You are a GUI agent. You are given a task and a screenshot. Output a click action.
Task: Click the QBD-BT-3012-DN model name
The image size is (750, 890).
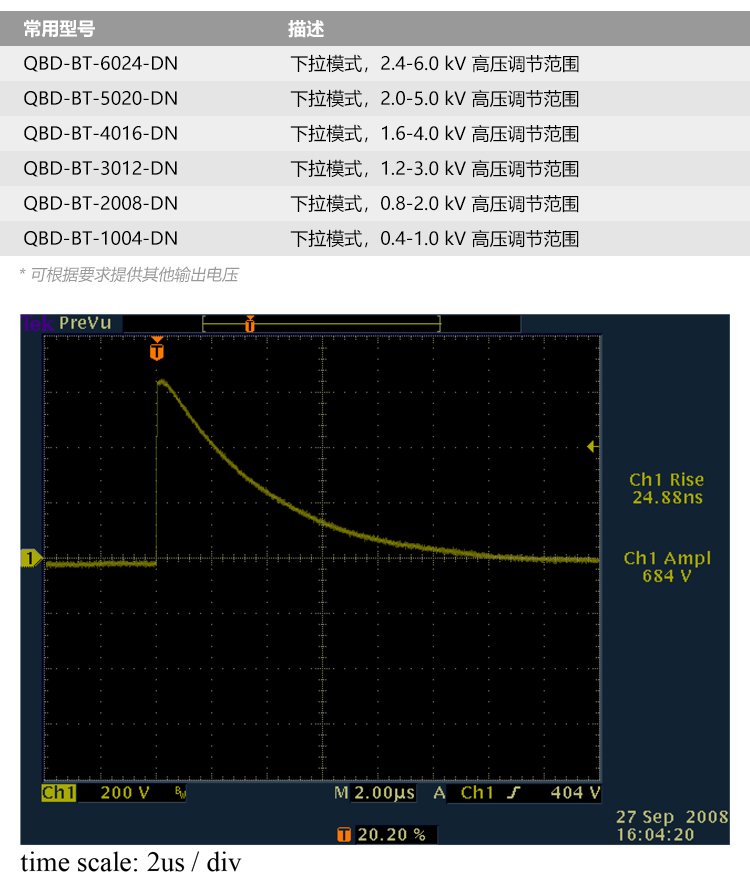coord(100,168)
